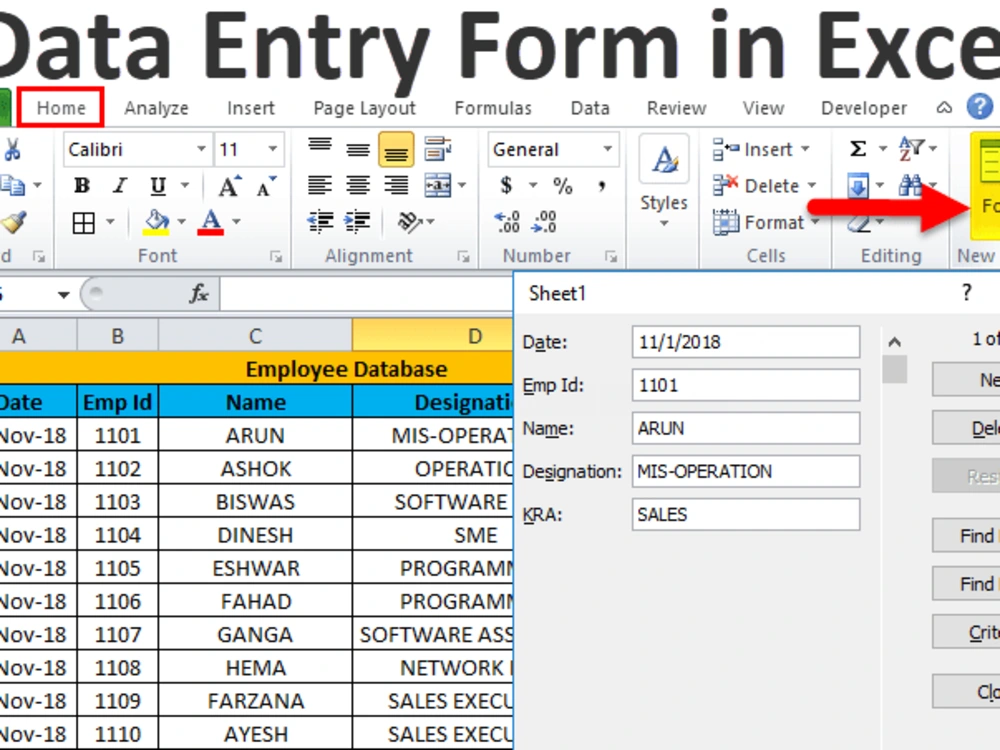Align text left

pos(320,186)
